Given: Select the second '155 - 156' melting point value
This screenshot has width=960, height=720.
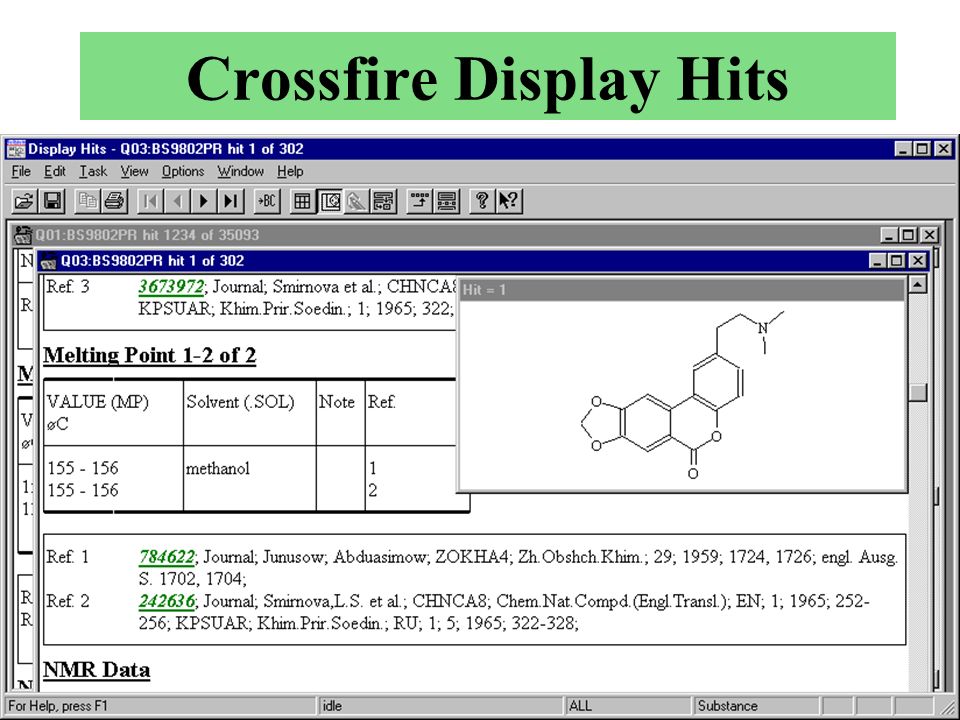Looking at the screenshot, I should [x=83, y=490].
